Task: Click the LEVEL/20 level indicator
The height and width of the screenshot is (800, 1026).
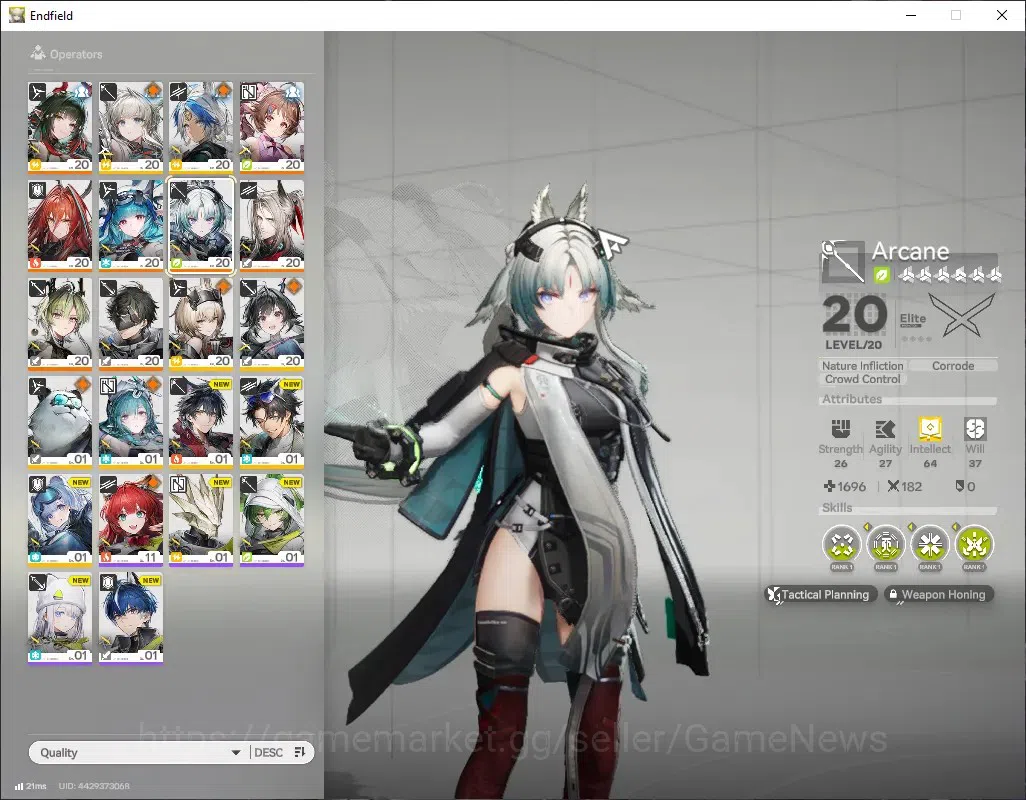Action: click(853, 344)
